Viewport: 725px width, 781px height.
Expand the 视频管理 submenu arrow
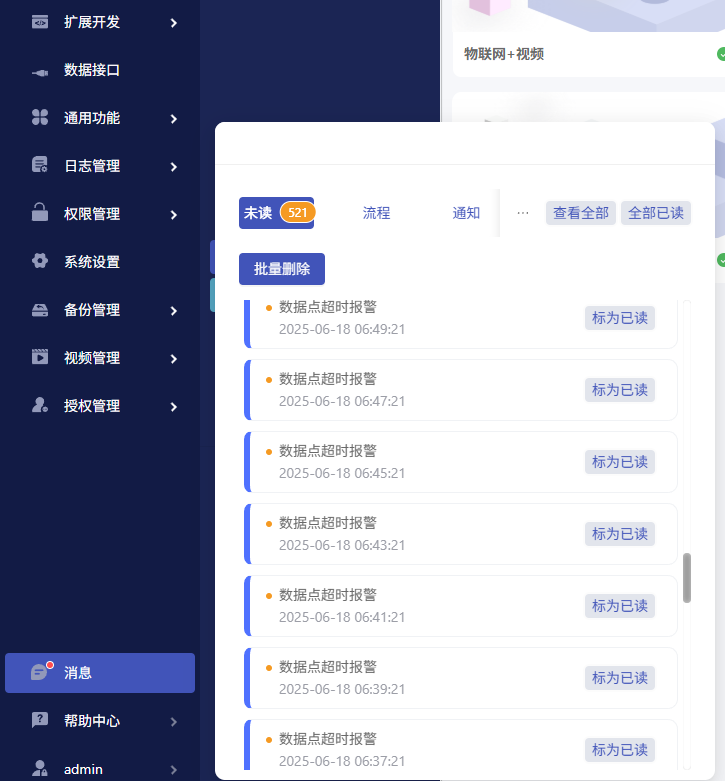(x=173, y=359)
